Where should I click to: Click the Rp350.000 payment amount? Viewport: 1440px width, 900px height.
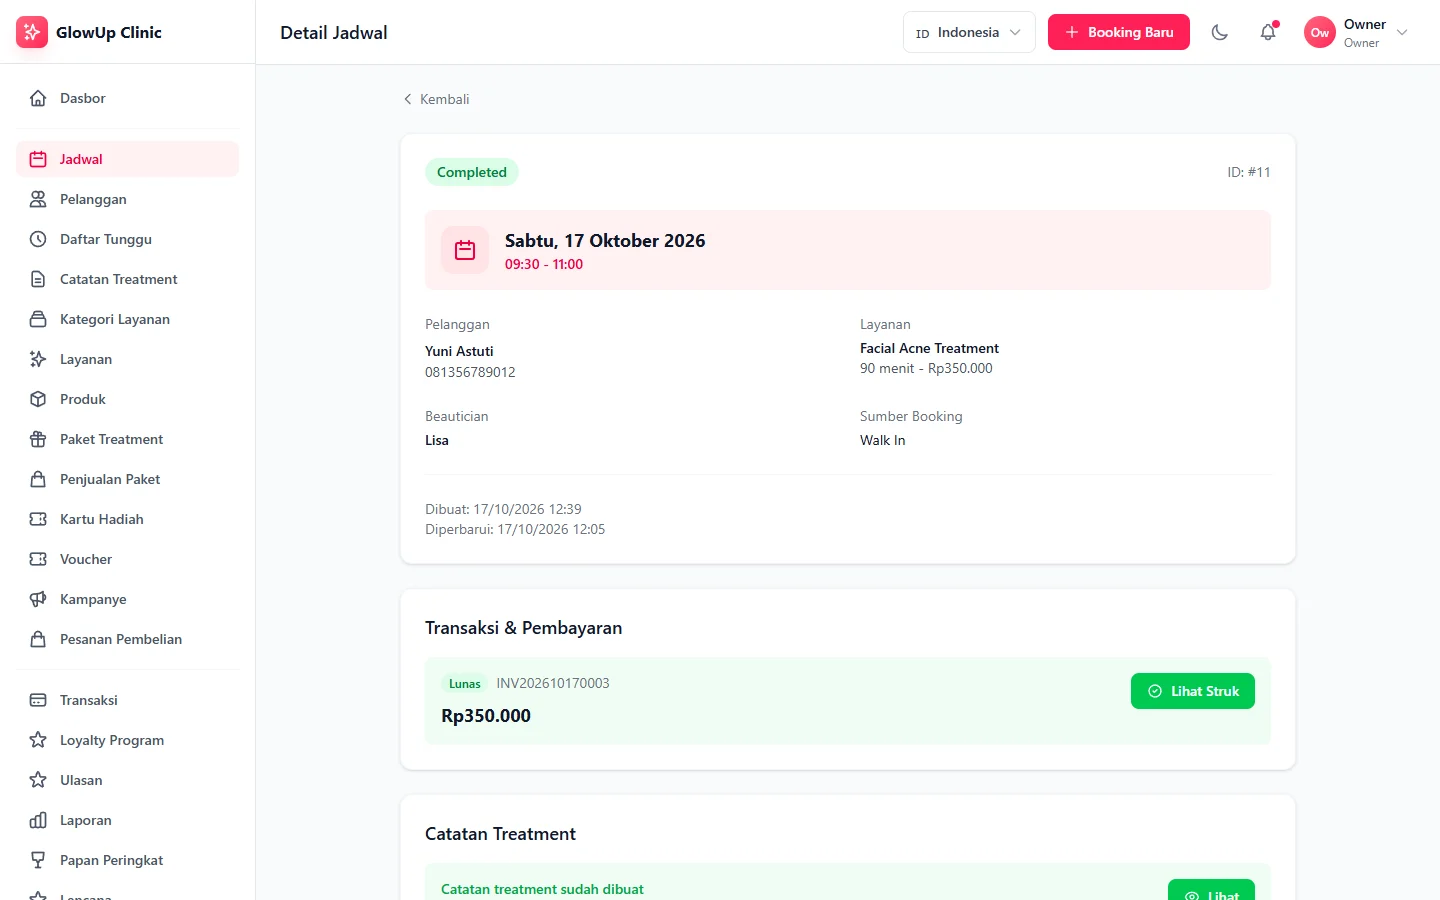point(486,716)
